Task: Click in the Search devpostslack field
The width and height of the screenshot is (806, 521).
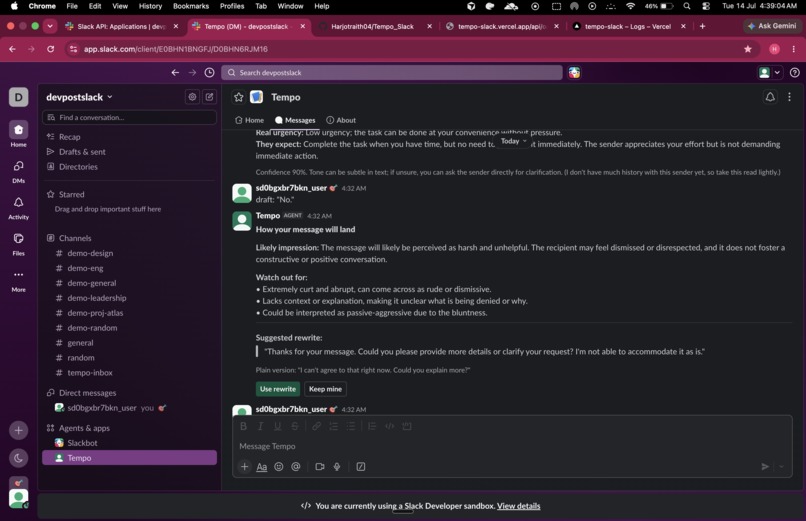Action: [x=392, y=72]
